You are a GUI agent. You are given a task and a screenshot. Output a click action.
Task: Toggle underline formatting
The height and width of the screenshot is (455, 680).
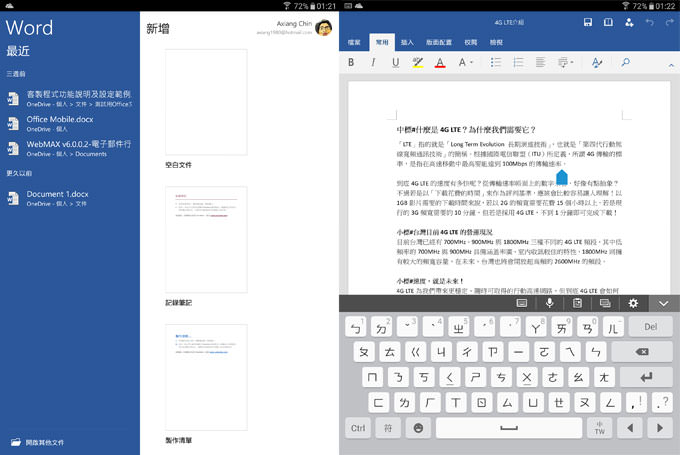click(395, 62)
